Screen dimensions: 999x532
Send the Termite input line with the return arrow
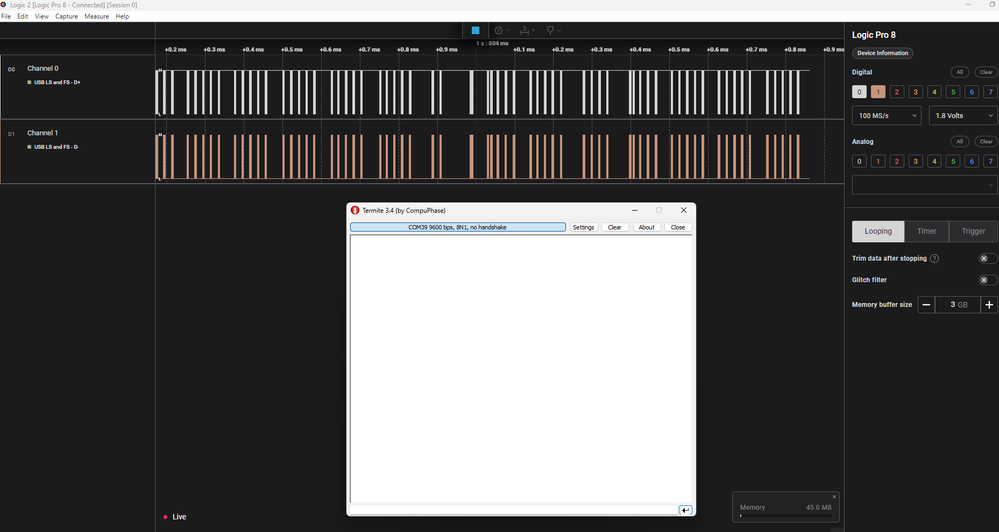click(x=685, y=510)
